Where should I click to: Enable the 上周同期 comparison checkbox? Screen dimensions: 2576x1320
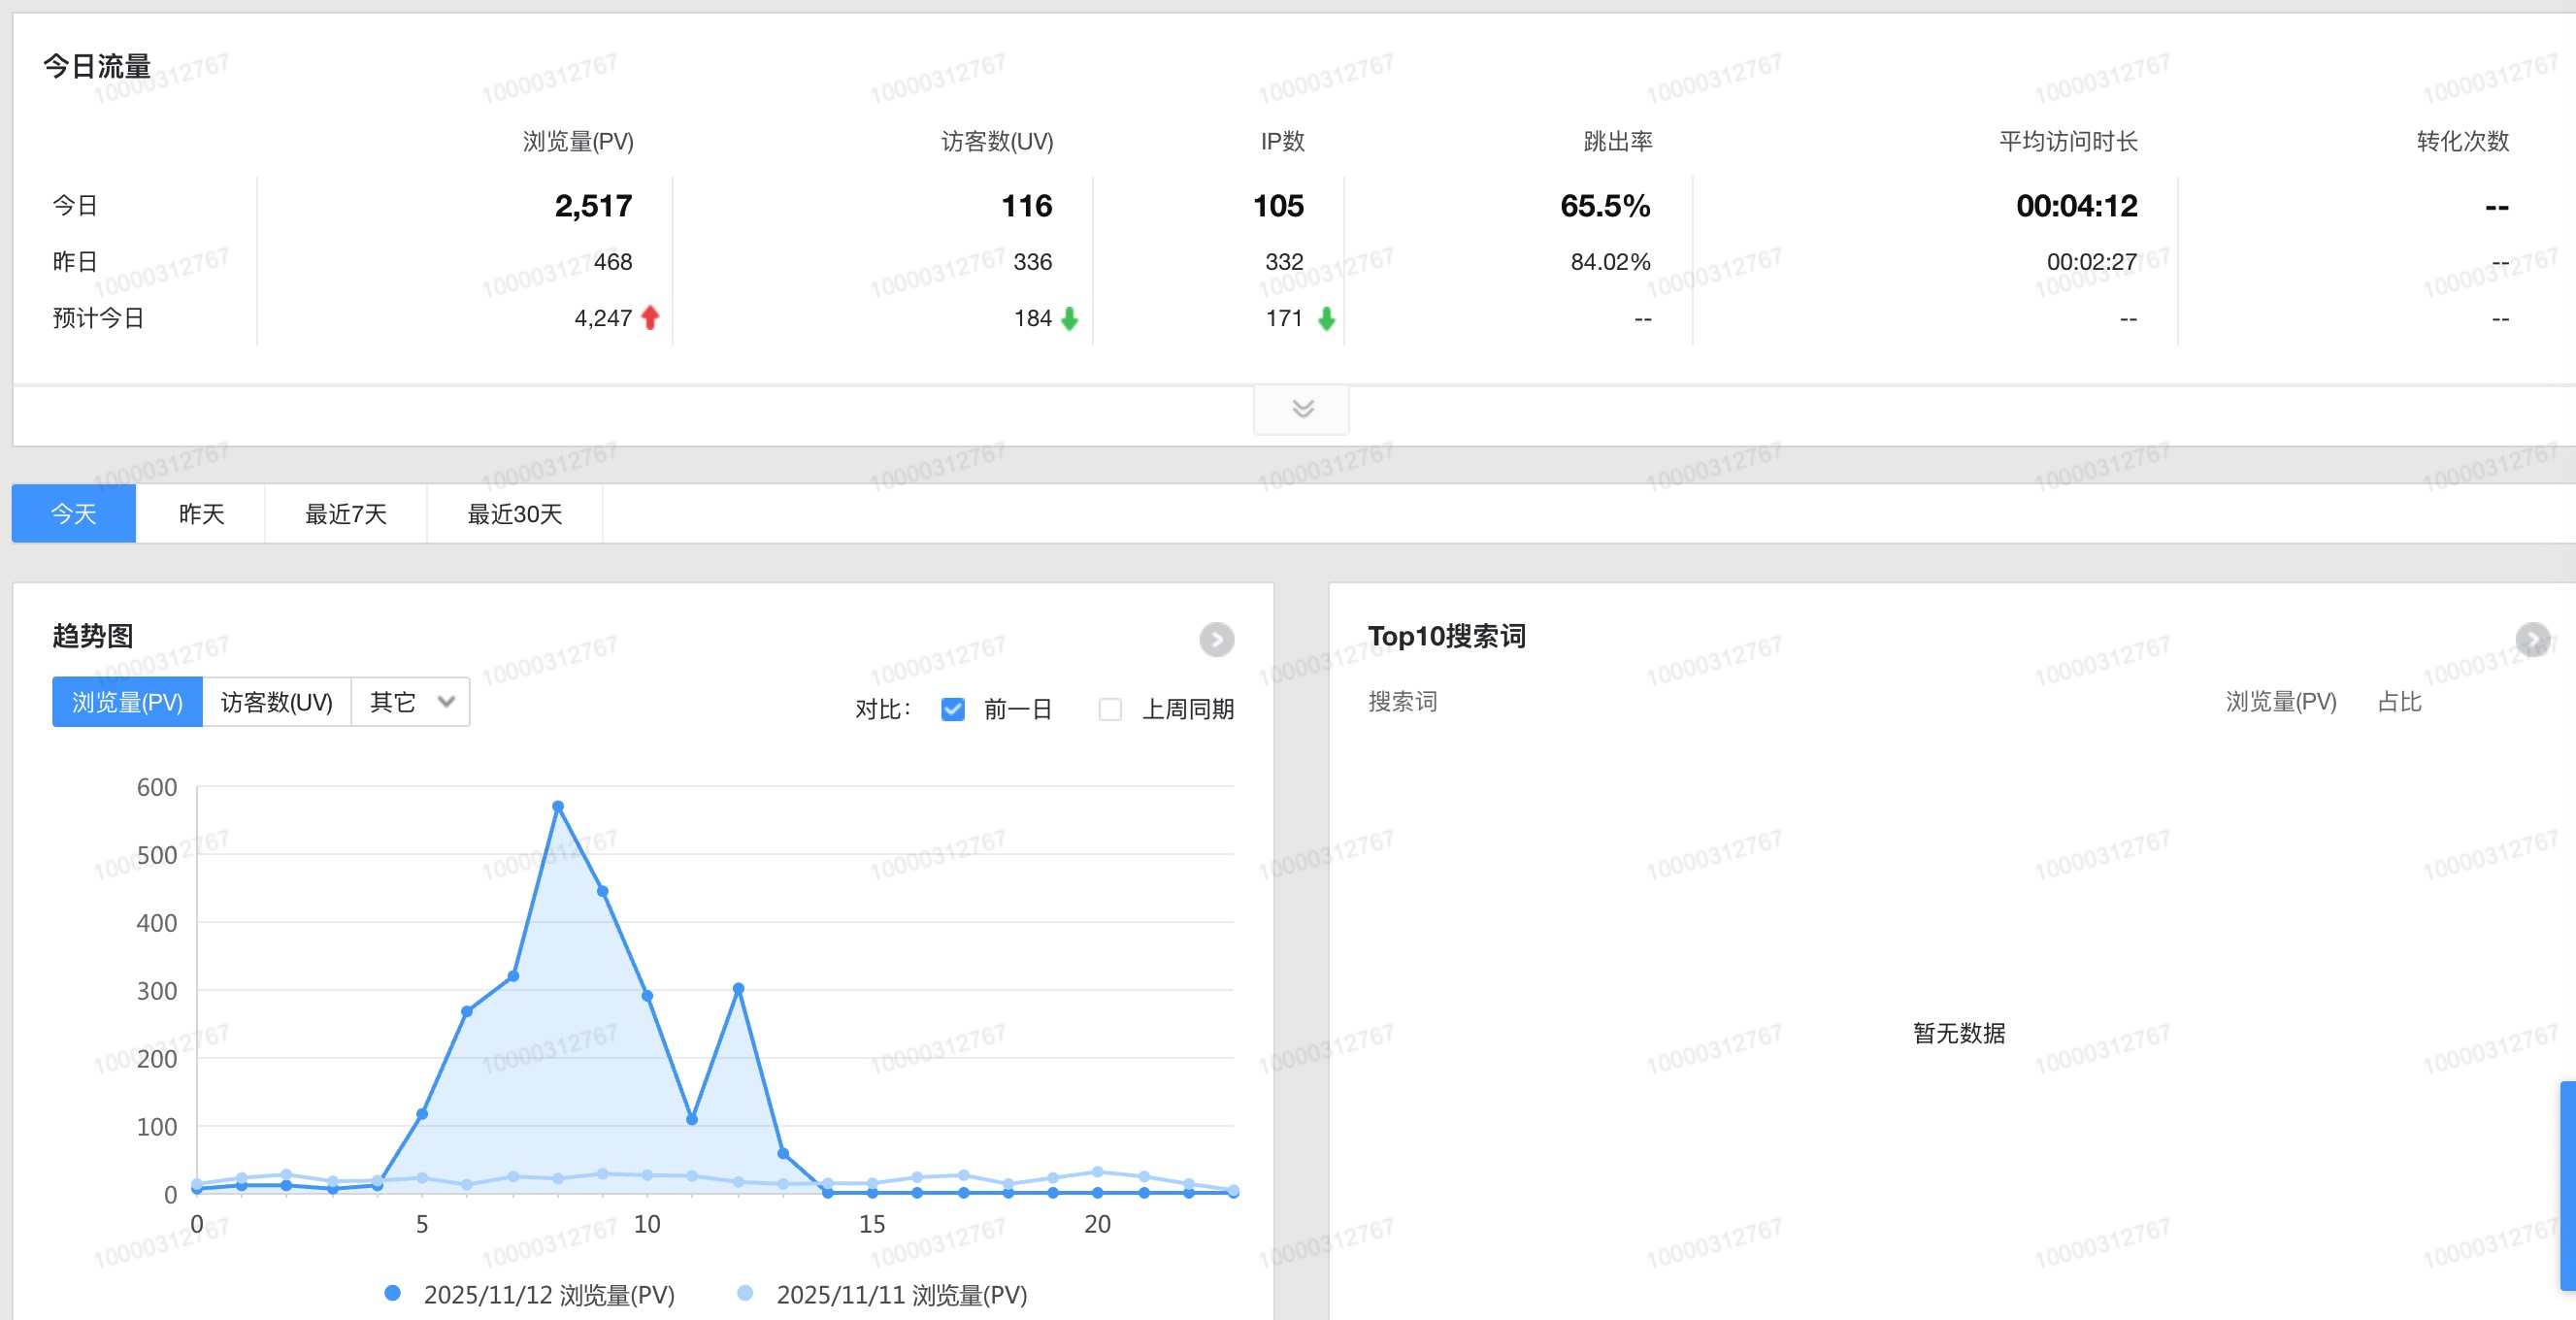[1110, 709]
